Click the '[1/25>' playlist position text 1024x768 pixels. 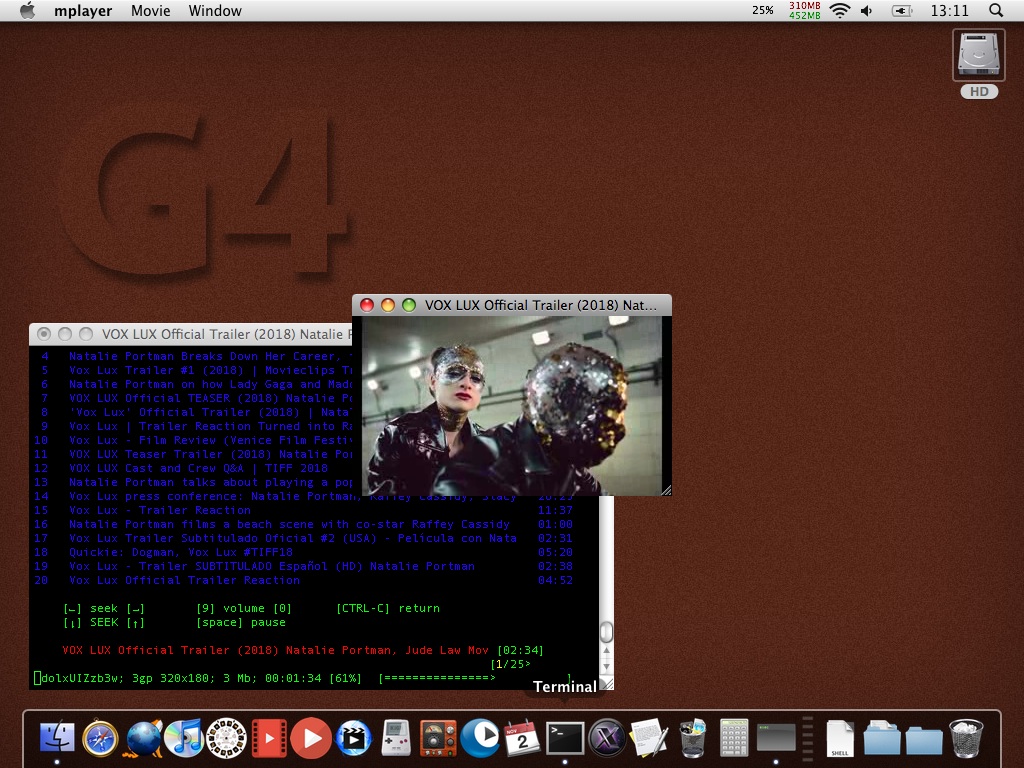(x=511, y=664)
